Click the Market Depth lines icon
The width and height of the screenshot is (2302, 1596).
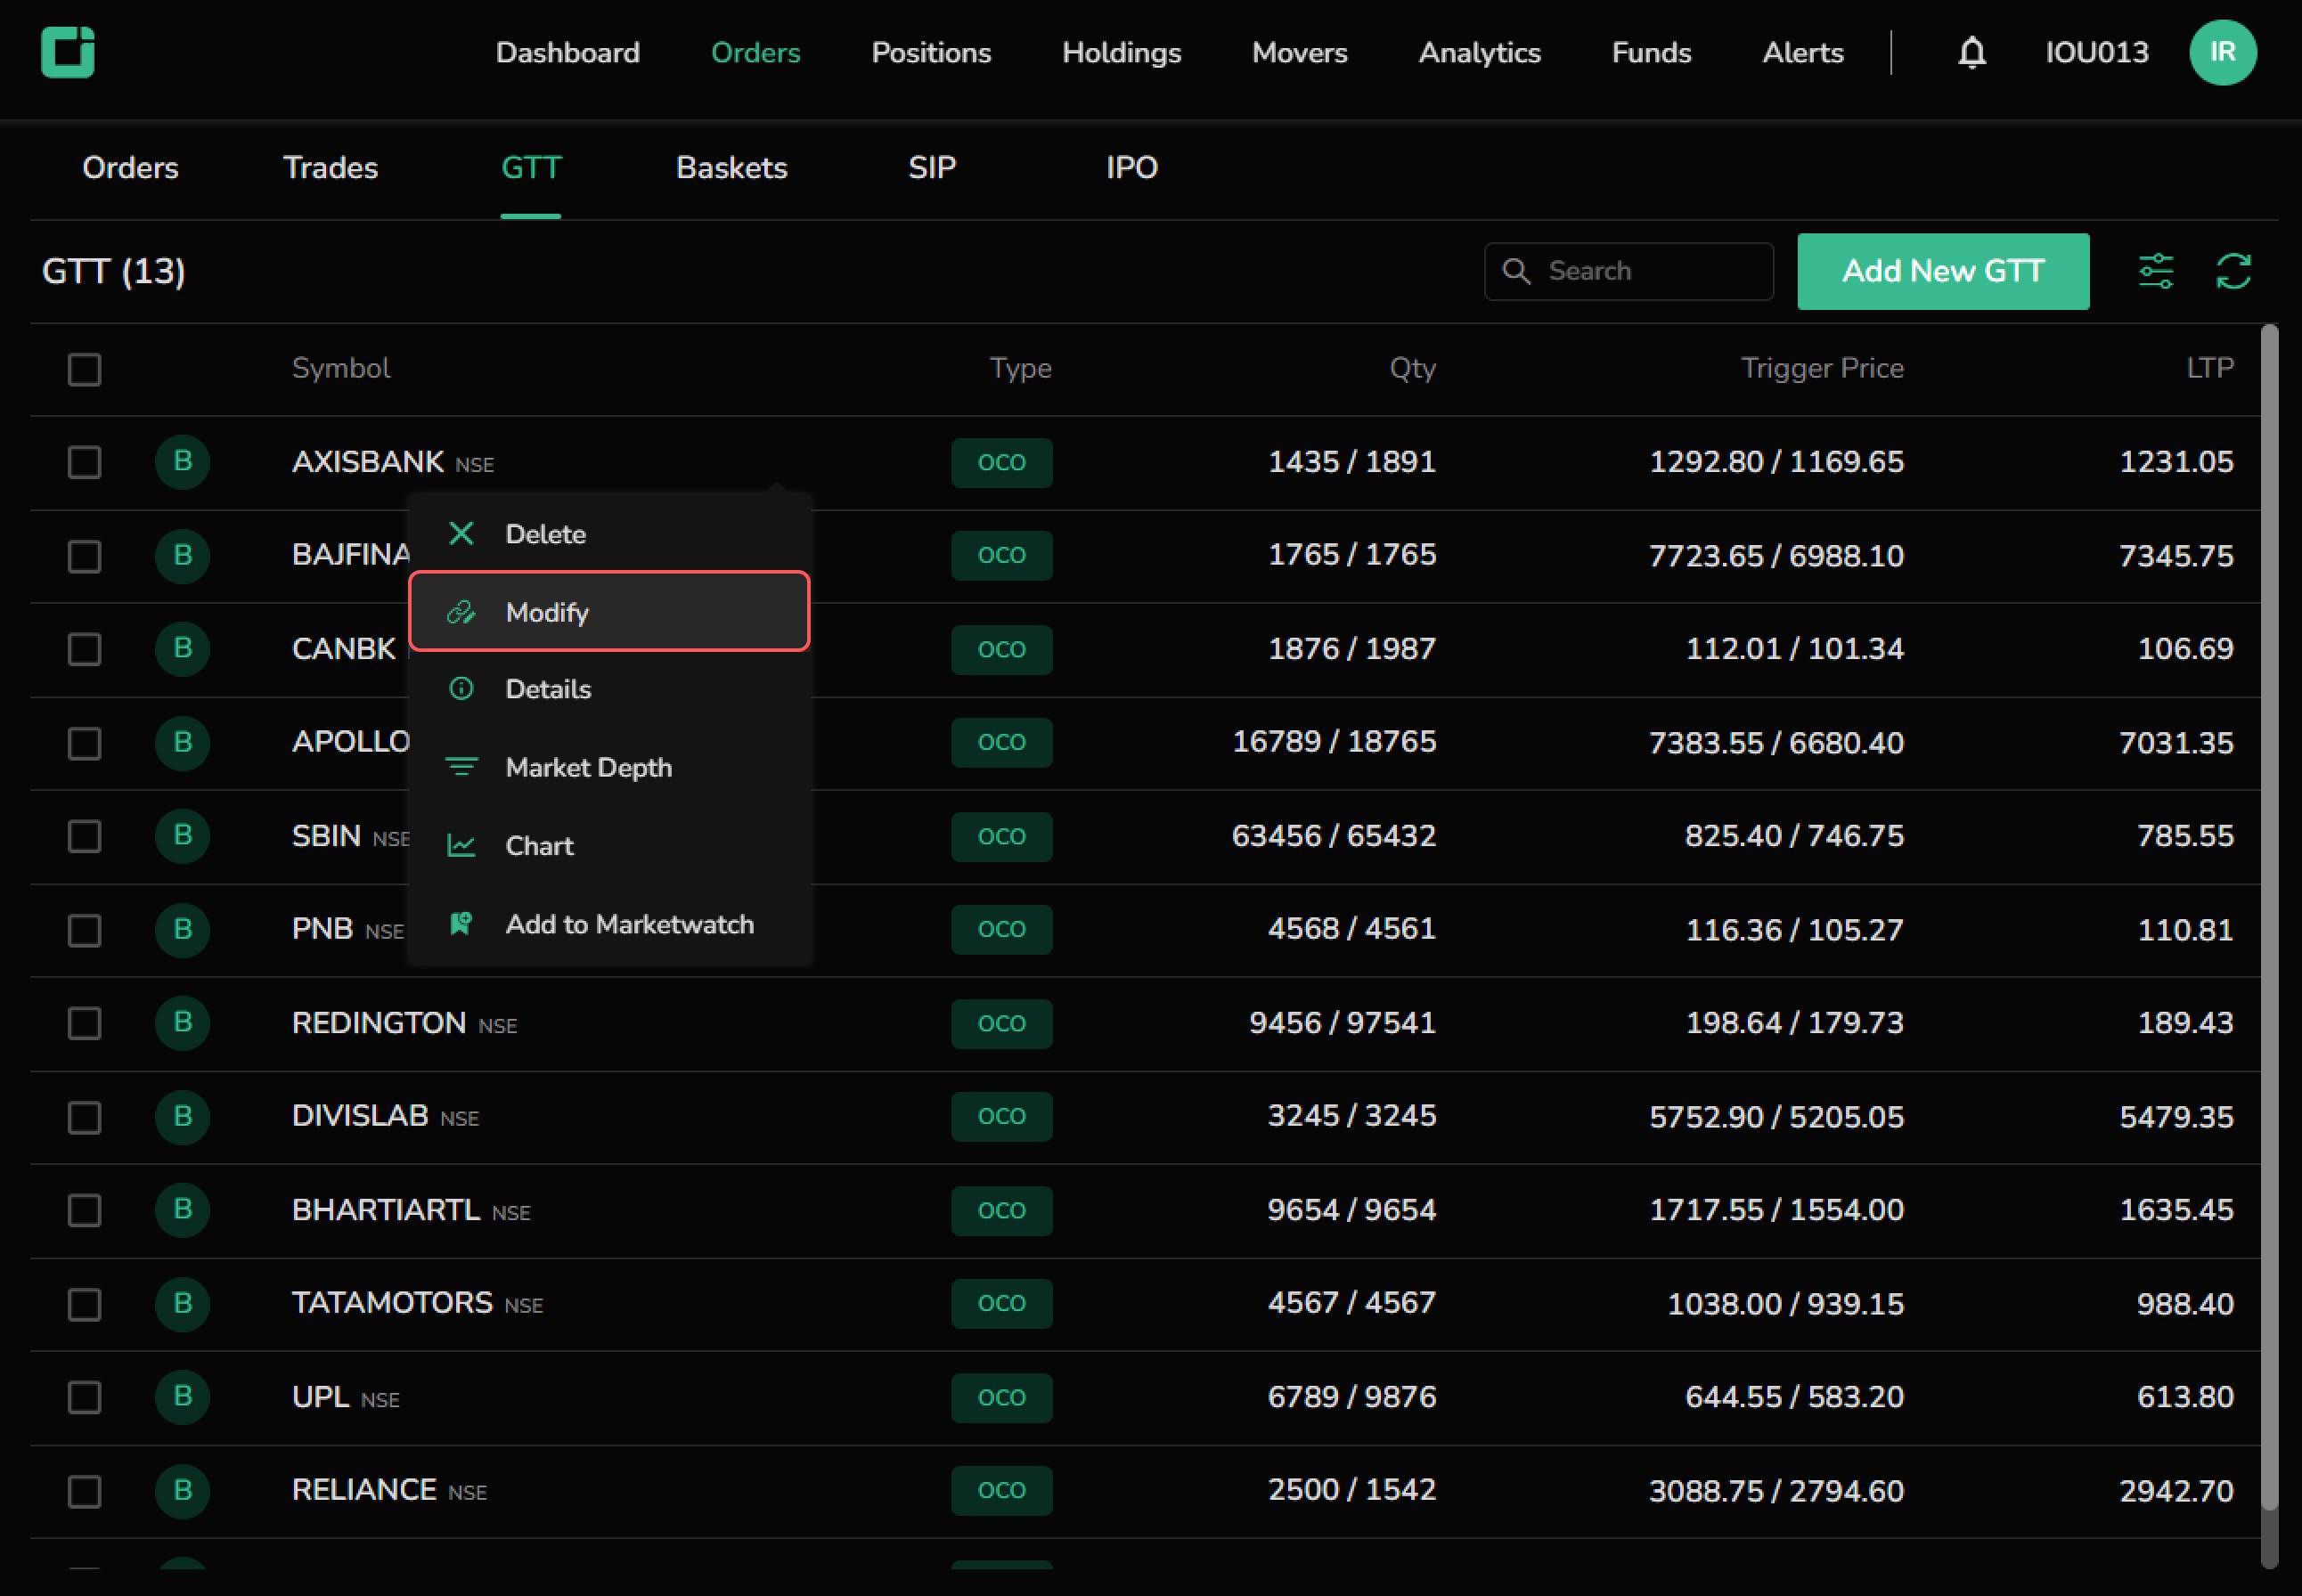[461, 767]
